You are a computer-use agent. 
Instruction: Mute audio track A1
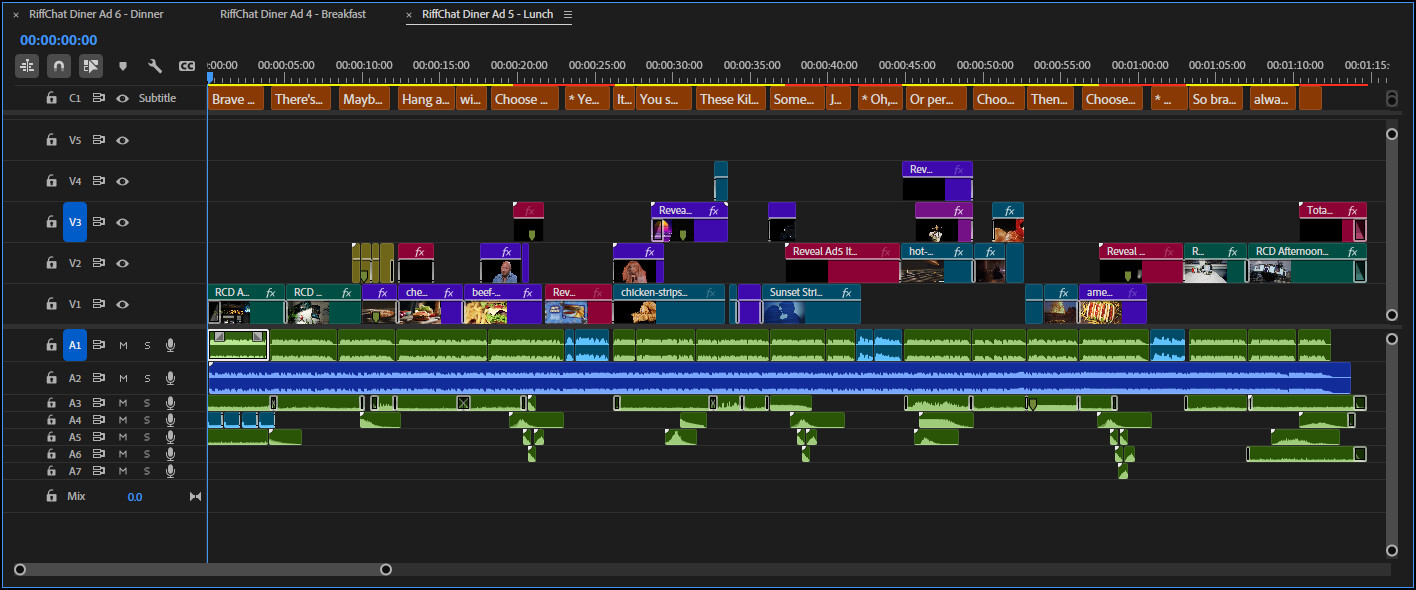tap(124, 346)
